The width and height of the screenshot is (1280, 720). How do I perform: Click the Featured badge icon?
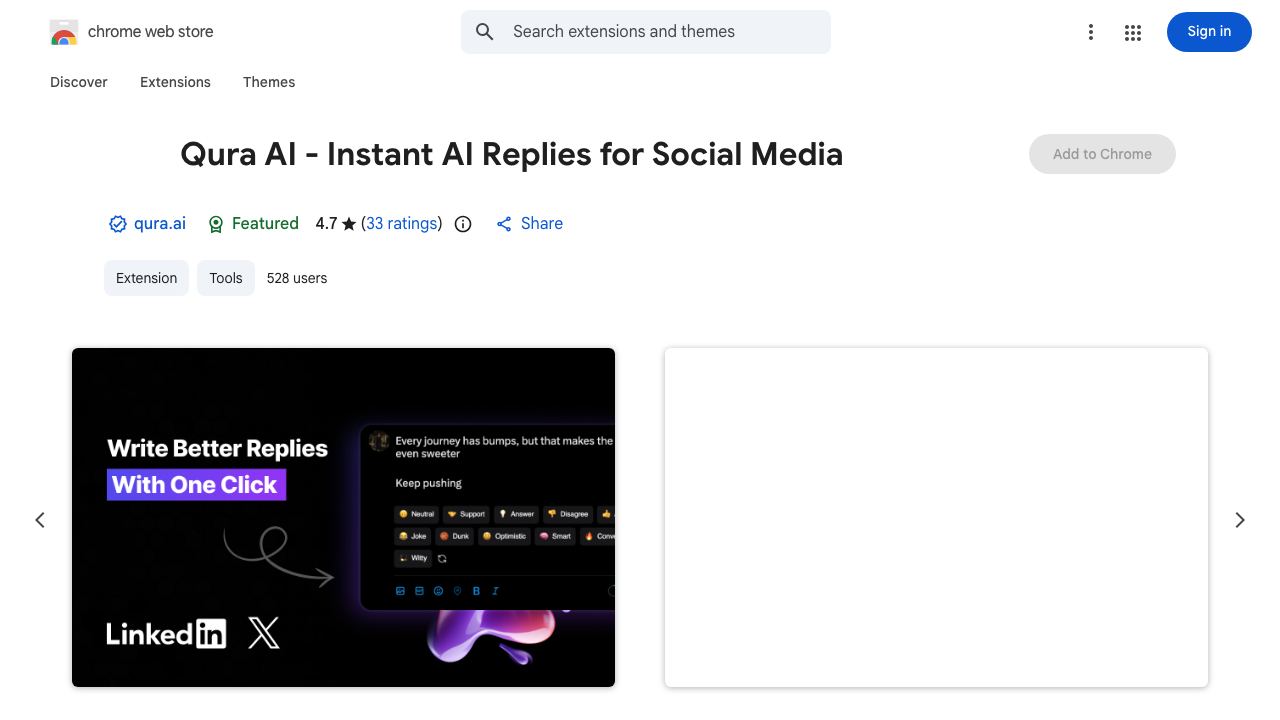[x=216, y=224]
